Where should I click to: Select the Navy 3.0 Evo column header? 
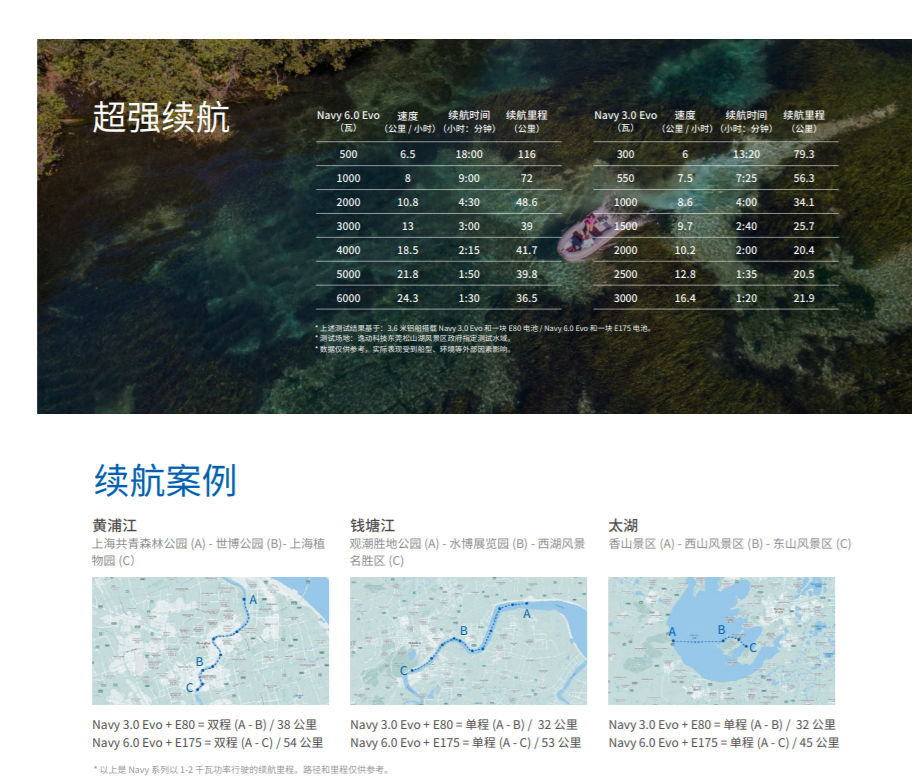pyautogui.click(x=625, y=121)
